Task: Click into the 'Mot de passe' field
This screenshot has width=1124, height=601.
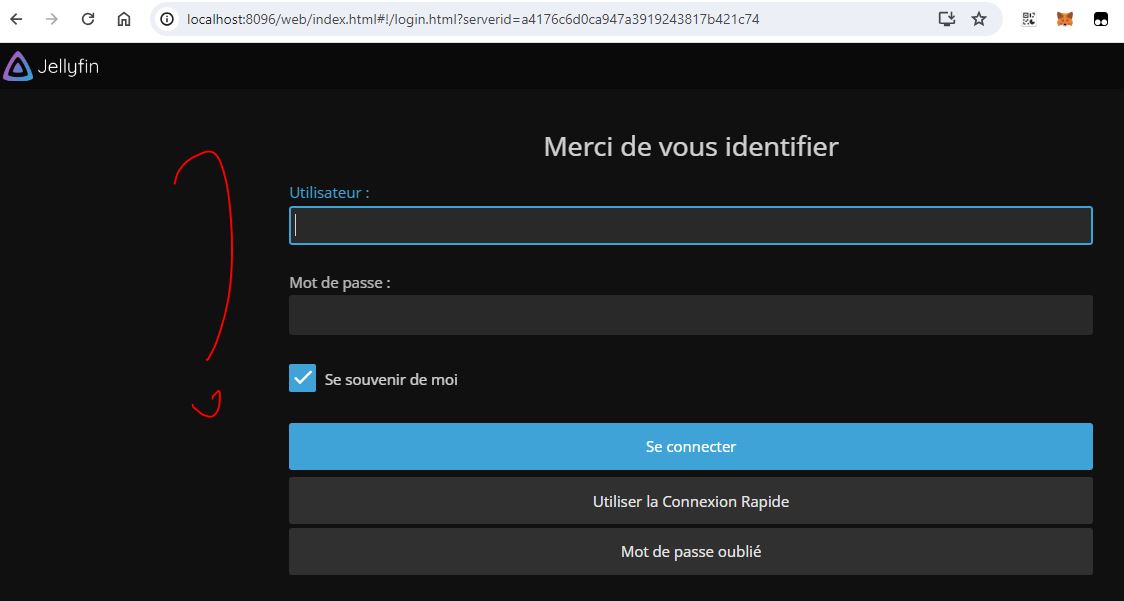Action: point(690,315)
